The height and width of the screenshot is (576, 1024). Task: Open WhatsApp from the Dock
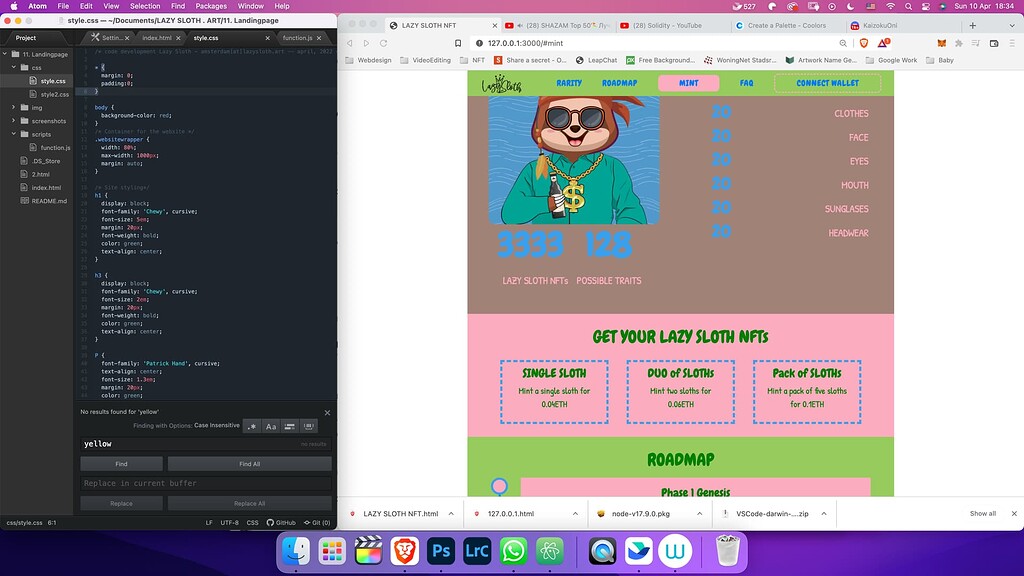coord(512,550)
